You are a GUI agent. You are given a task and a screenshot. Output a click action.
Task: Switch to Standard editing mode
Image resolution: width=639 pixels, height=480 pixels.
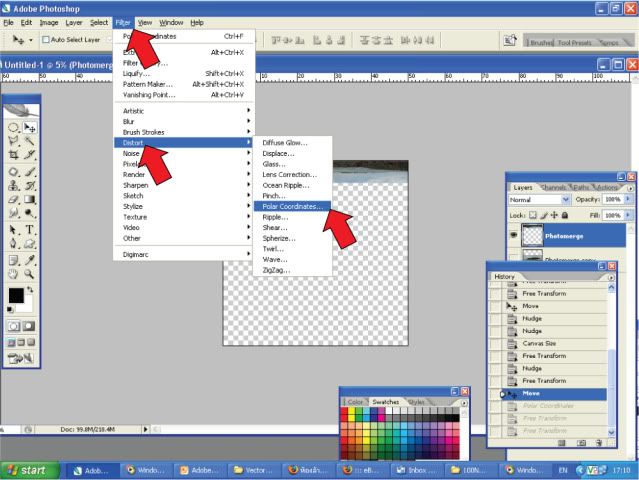[14, 326]
